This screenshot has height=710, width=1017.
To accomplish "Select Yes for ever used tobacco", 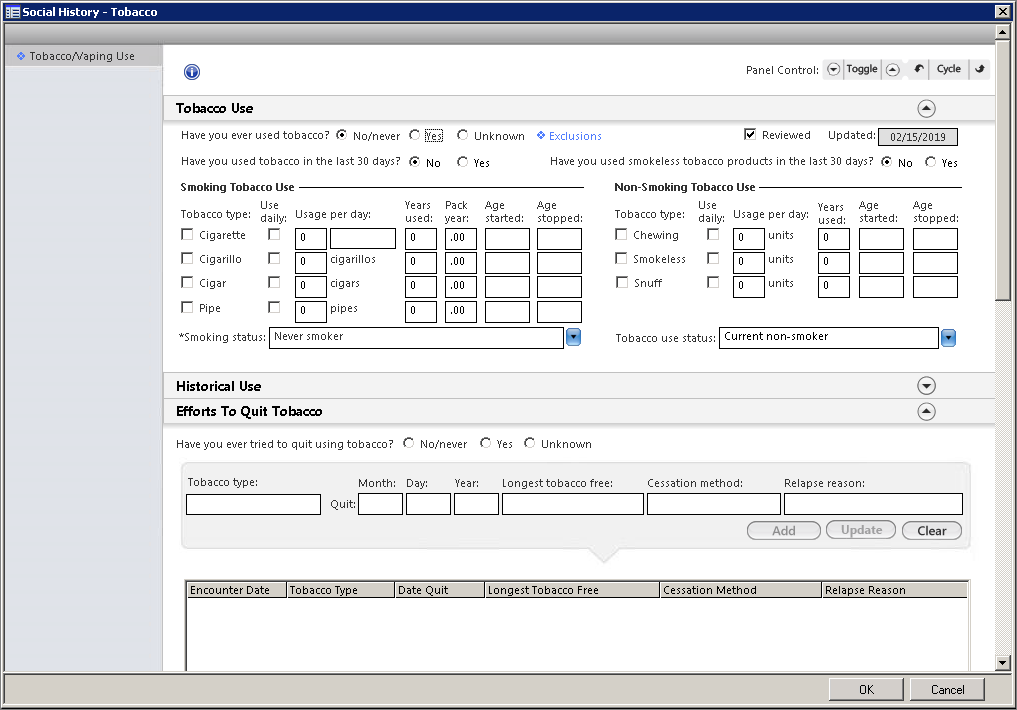I will click(415, 135).
